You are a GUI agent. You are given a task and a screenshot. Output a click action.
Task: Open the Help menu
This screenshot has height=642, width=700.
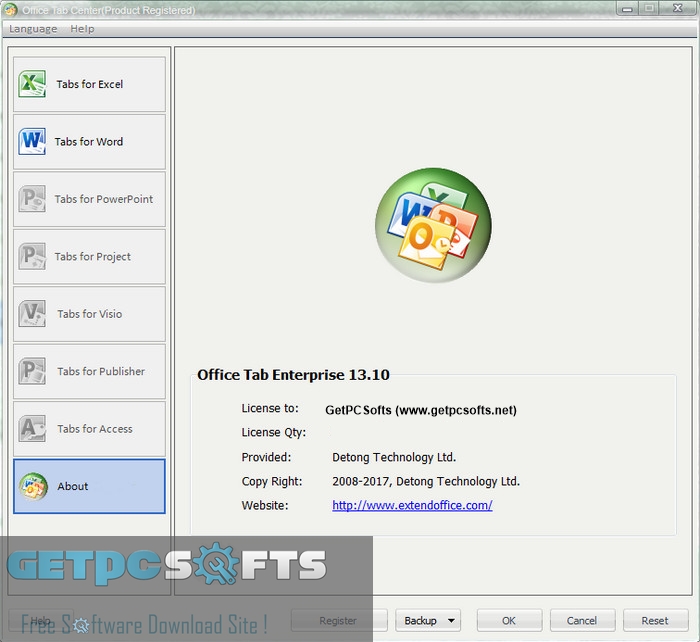[82, 29]
